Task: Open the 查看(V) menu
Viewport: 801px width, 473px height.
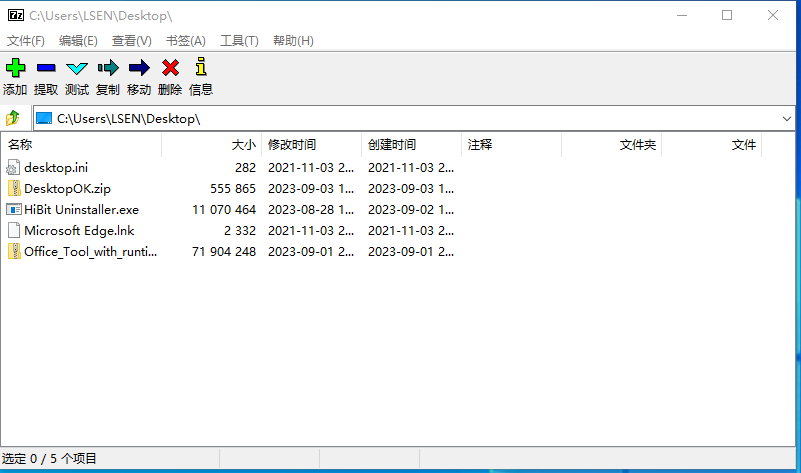Action: [x=132, y=40]
